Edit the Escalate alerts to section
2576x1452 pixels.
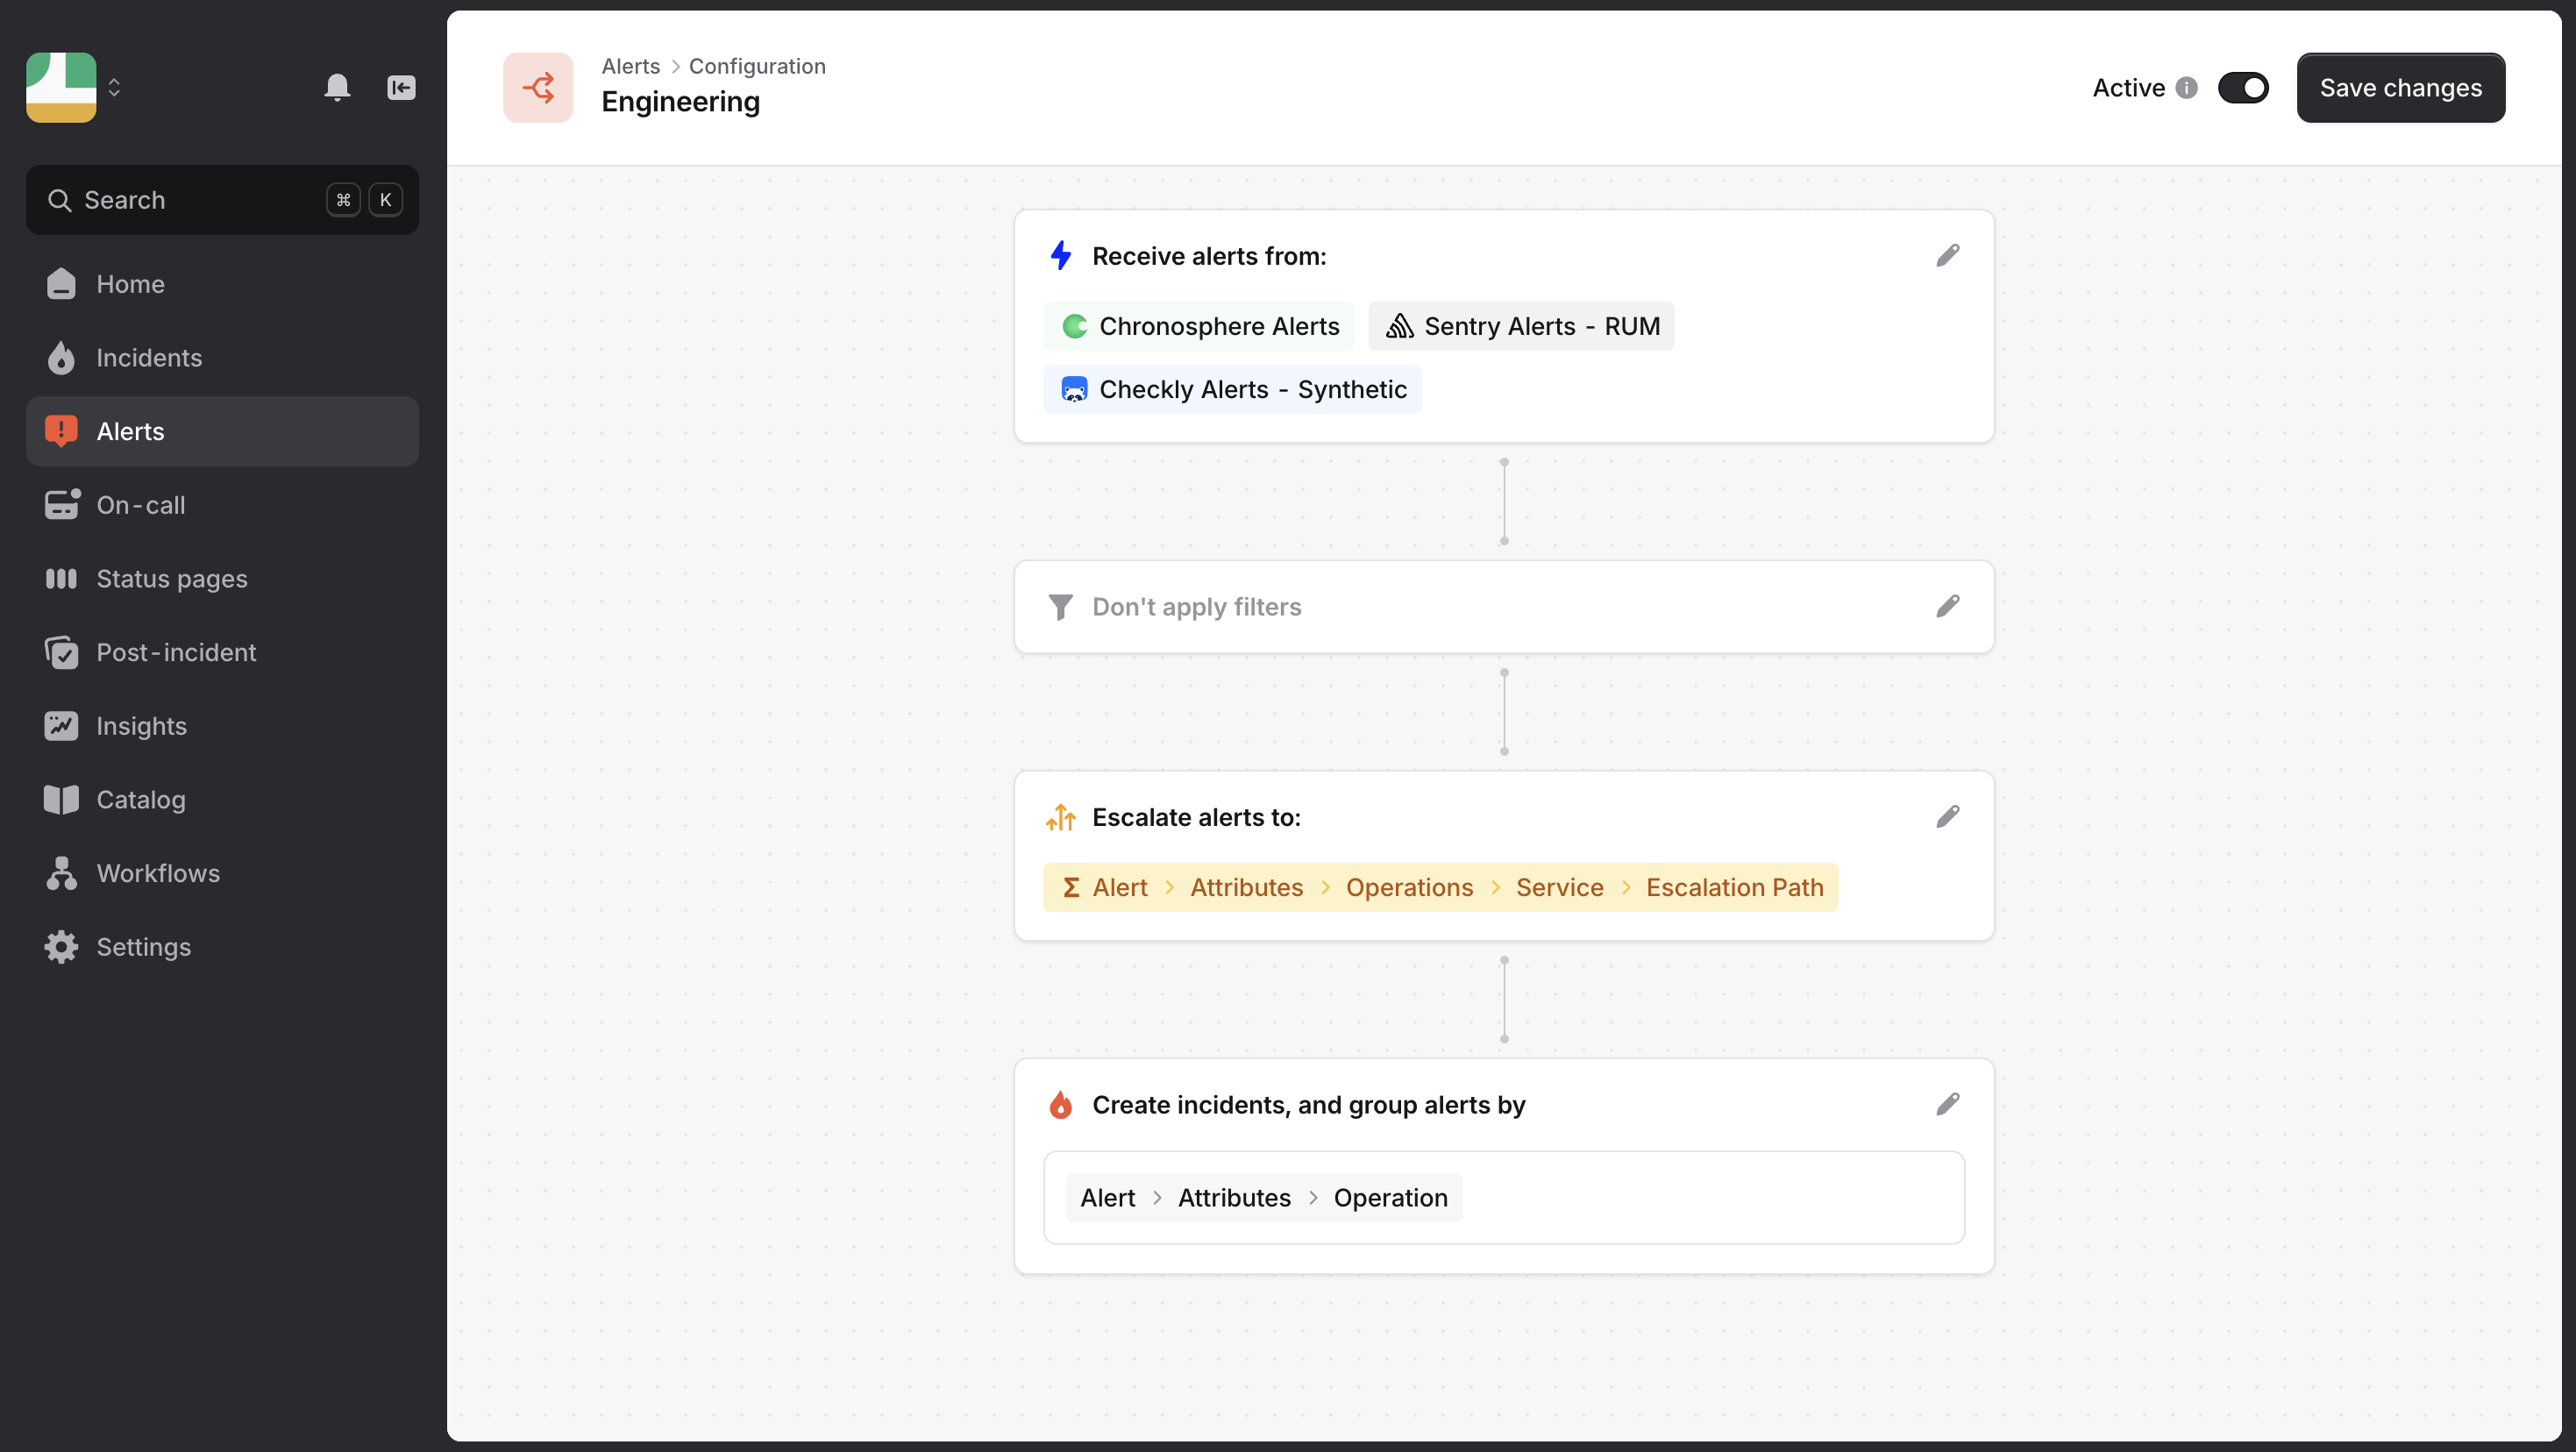coord(1947,817)
